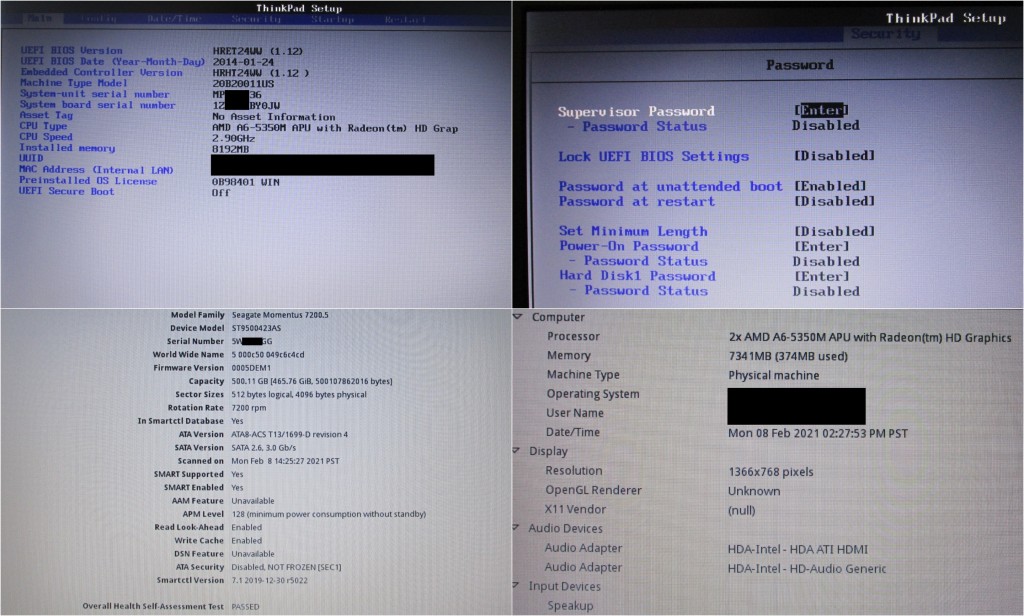Click the Asset Tag label
Image resolution: width=1024 pixels, height=616 pixels.
pyautogui.click(x=46, y=115)
